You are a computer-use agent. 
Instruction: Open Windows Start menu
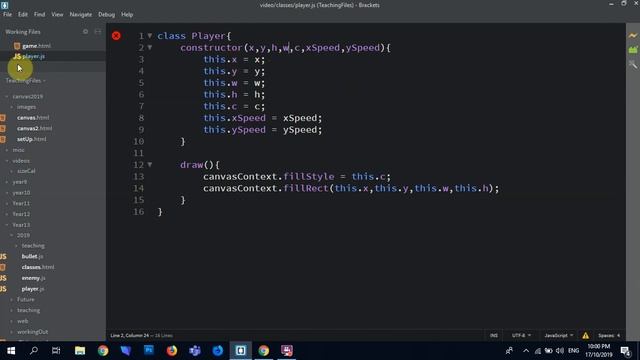(x=11, y=351)
